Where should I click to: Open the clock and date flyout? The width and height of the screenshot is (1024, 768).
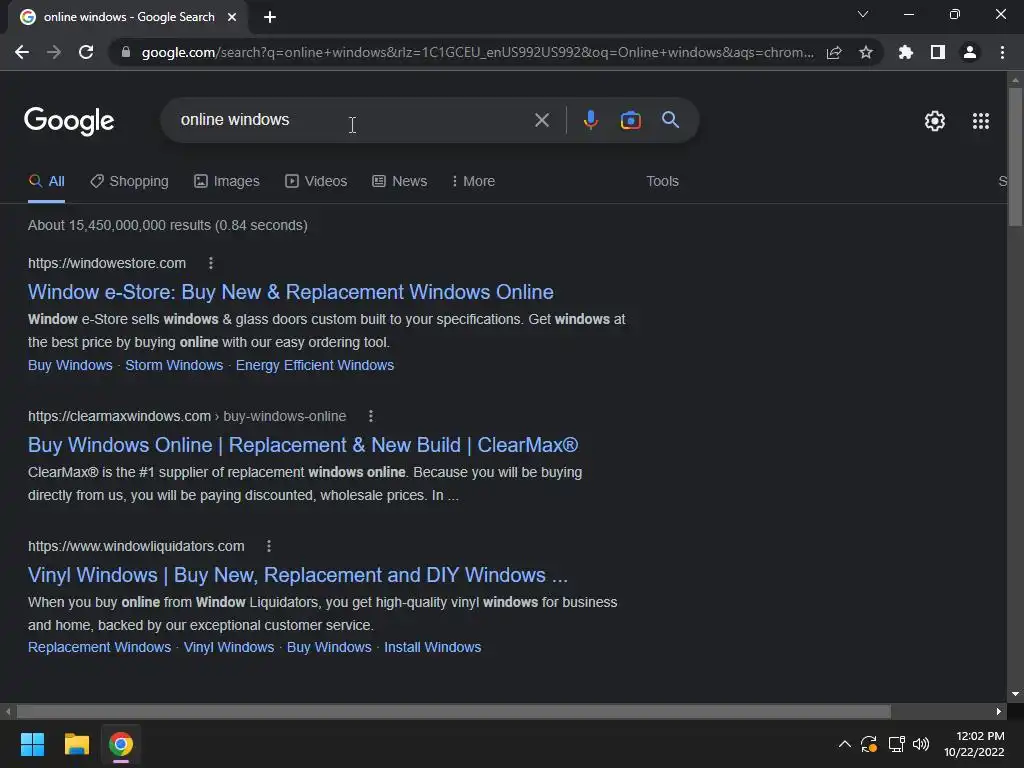(x=974, y=744)
